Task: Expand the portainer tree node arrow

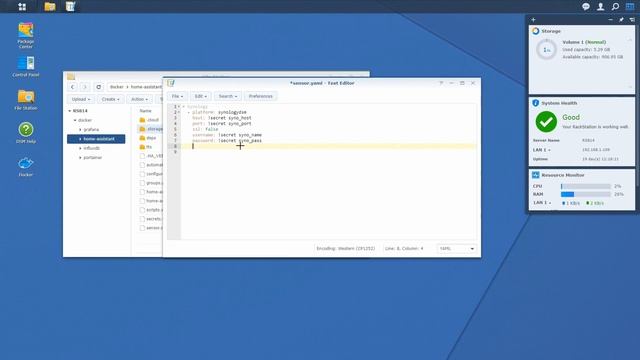Action: [x=80, y=158]
